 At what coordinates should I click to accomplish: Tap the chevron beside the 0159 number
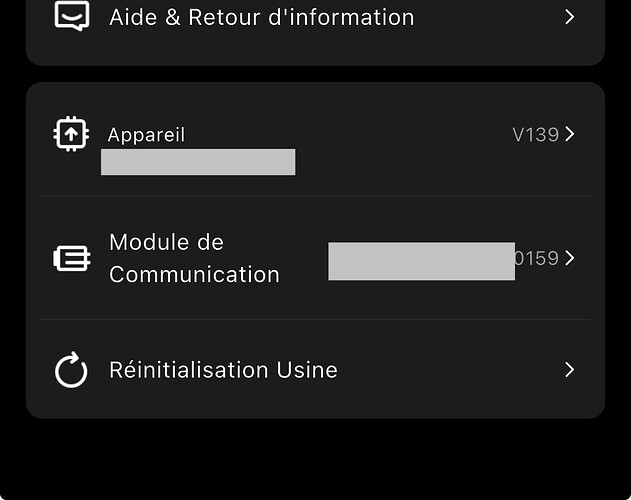(x=570, y=258)
